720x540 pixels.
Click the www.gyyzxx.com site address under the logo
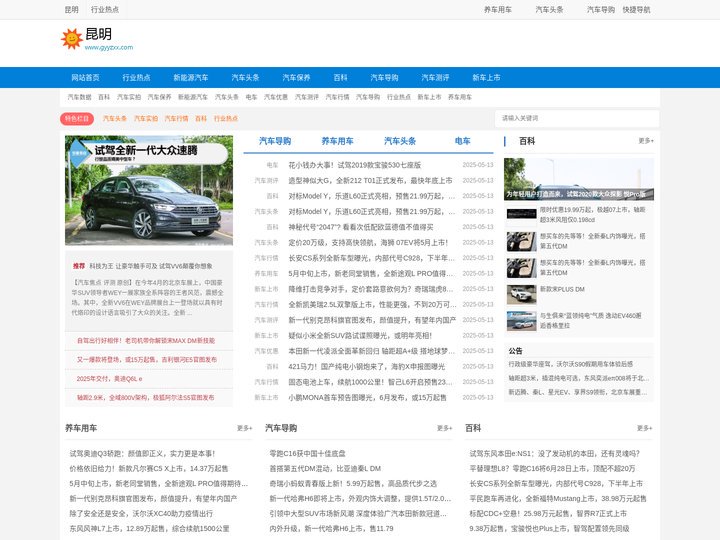pos(109,47)
